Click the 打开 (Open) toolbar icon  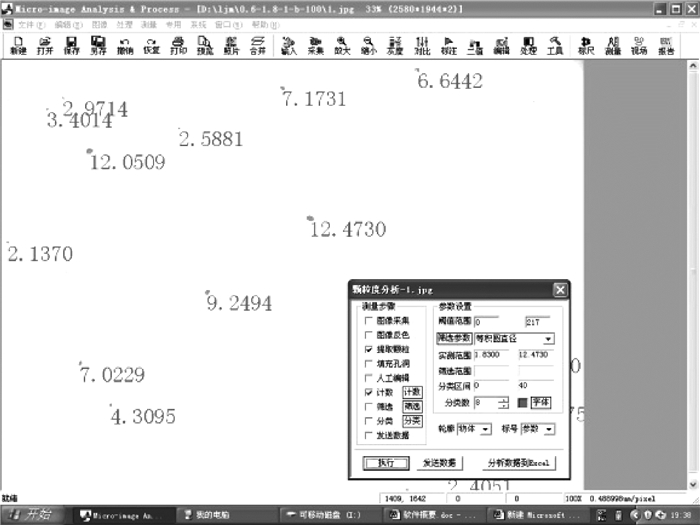coord(45,45)
